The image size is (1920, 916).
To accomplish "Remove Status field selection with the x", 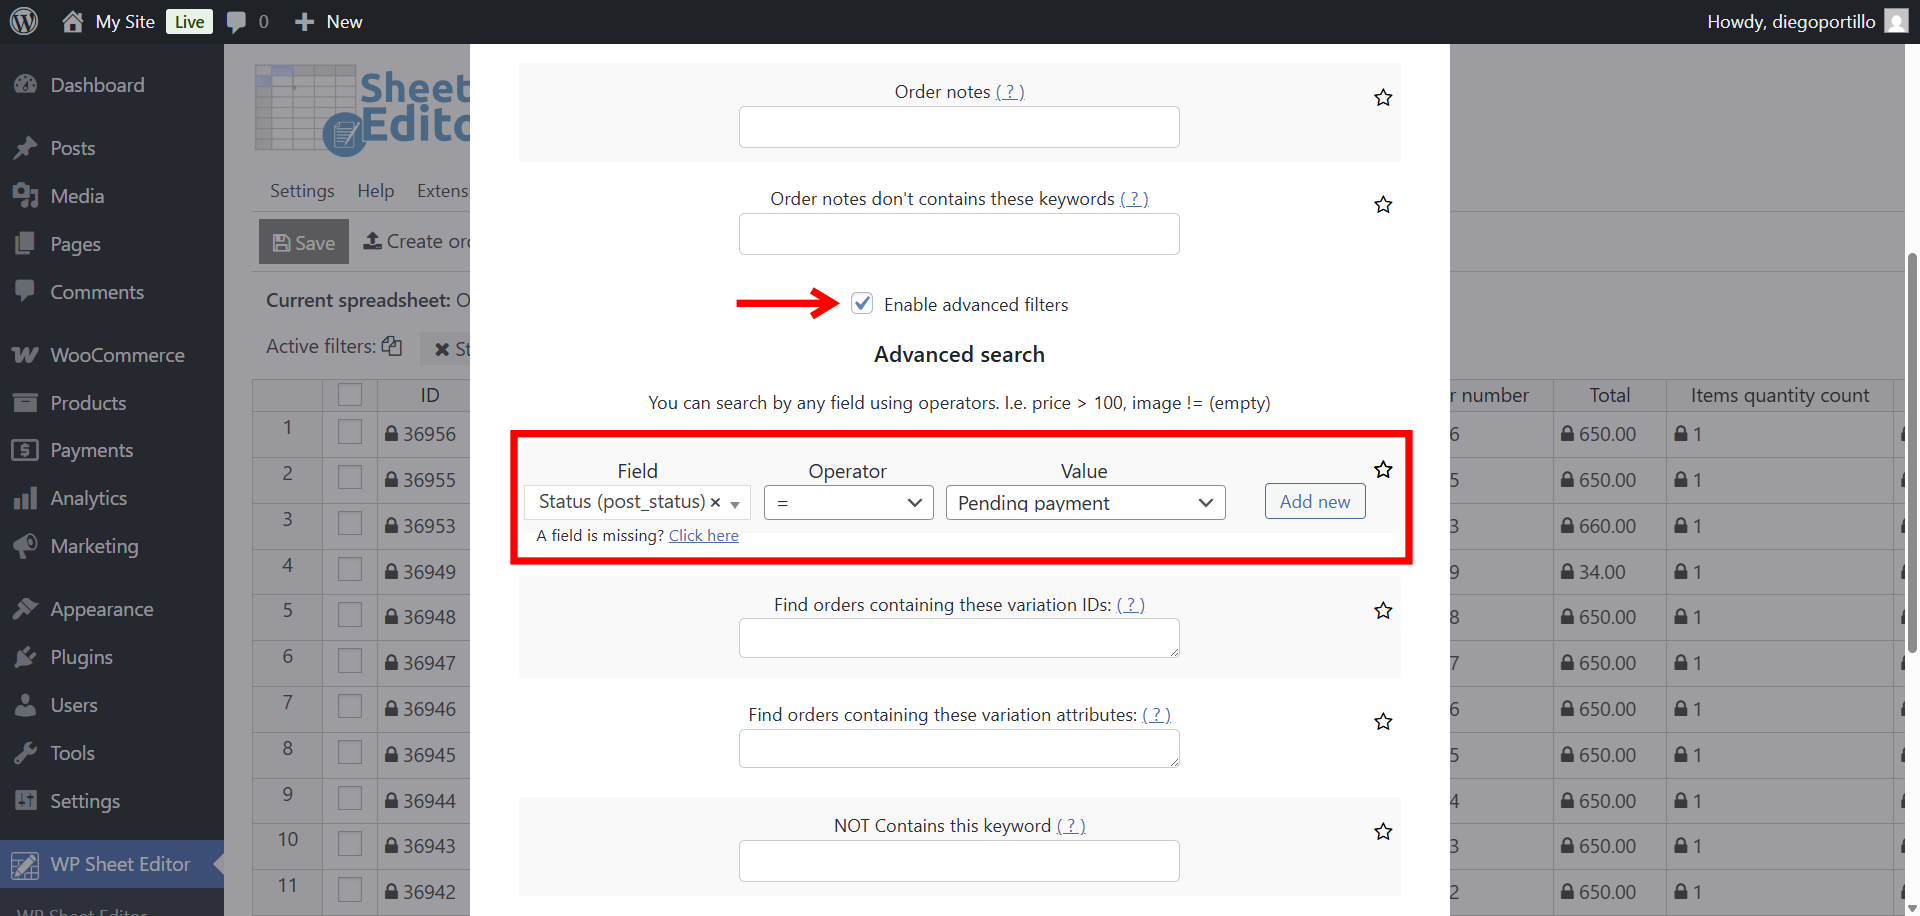I will point(715,503).
